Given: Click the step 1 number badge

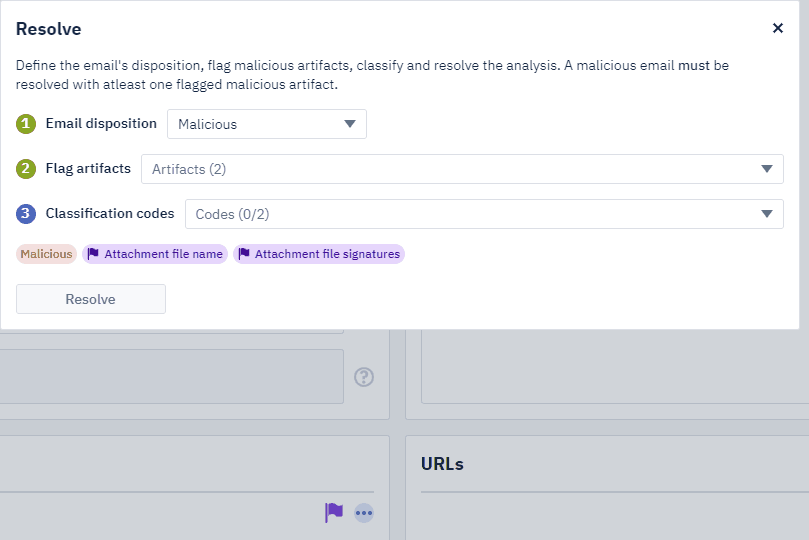Looking at the screenshot, I should point(26,124).
